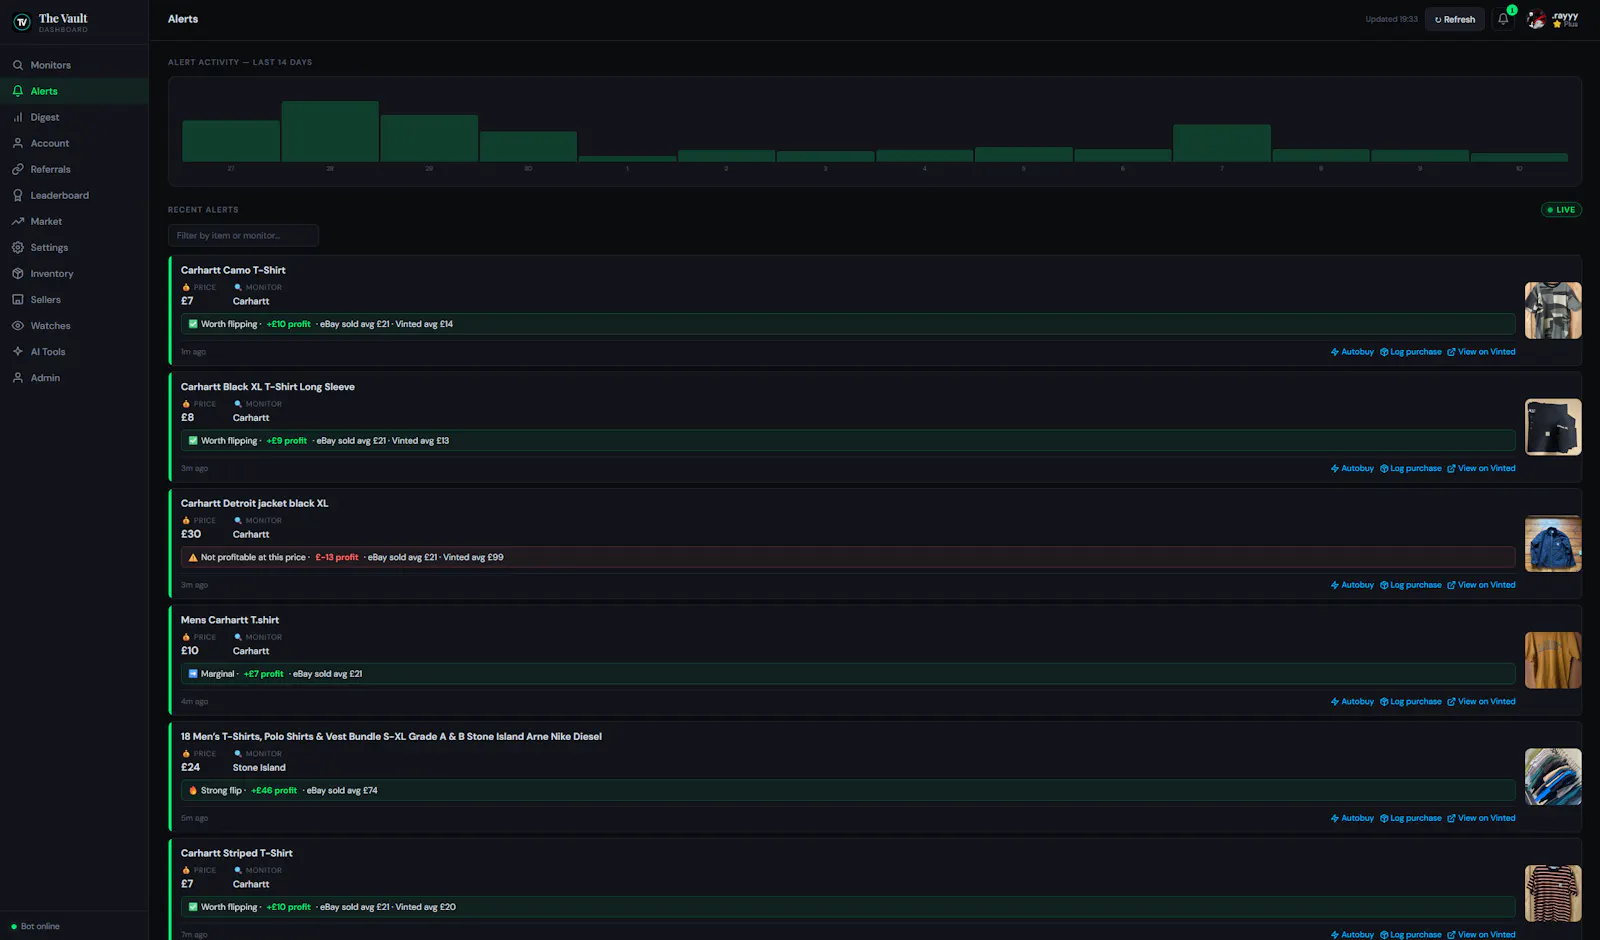Autobuy the Mens Carhartt T.shirt
1600x940 pixels.
(x=1352, y=702)
